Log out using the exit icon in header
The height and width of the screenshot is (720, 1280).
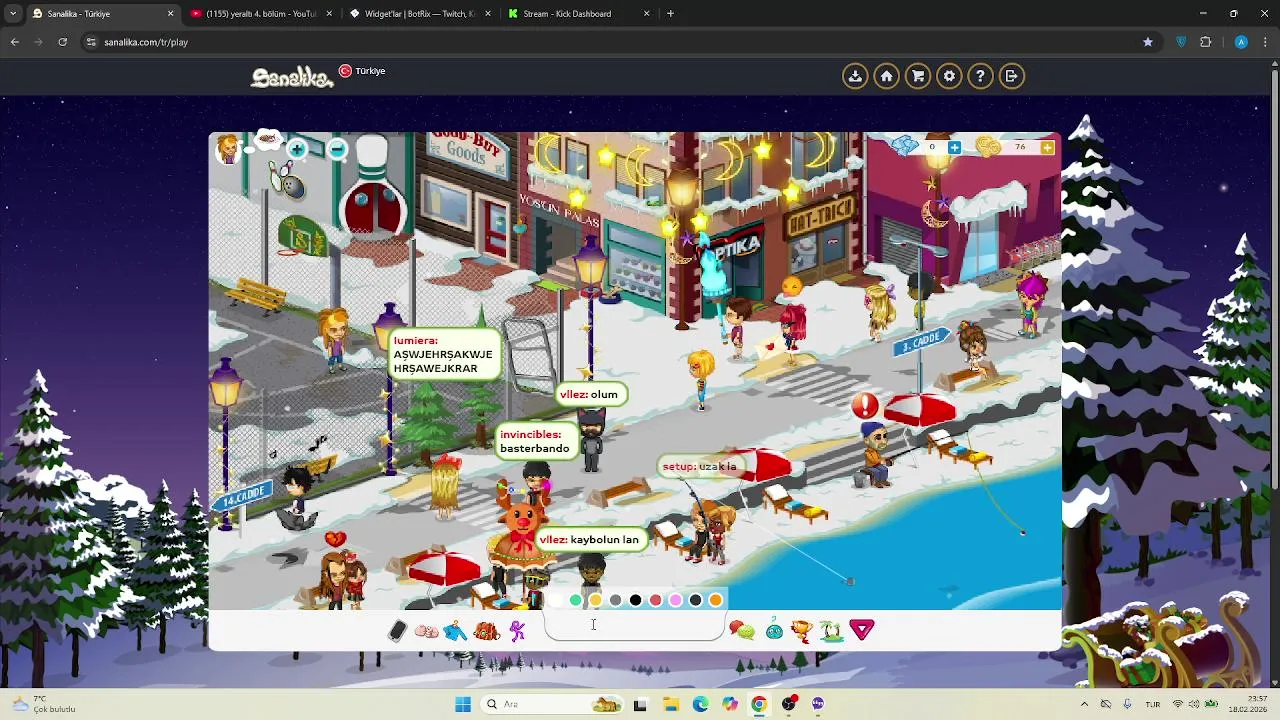1011,76
